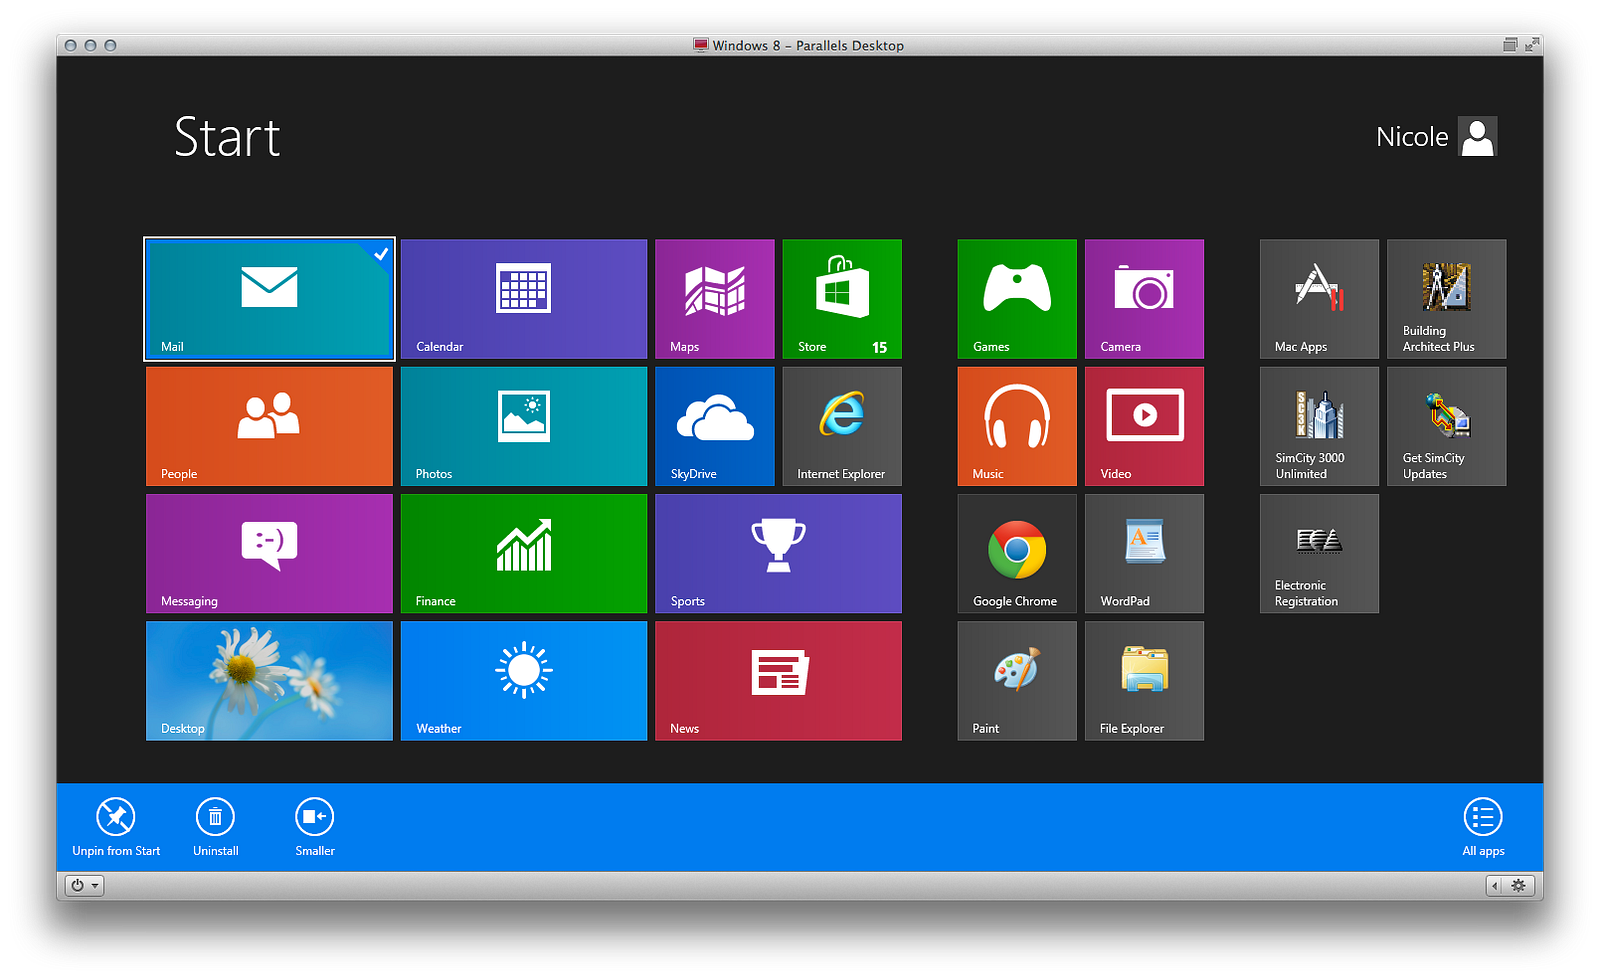Viewport: 1600px width, 979px height.
Task: Open the News tile
Action: 778,681
